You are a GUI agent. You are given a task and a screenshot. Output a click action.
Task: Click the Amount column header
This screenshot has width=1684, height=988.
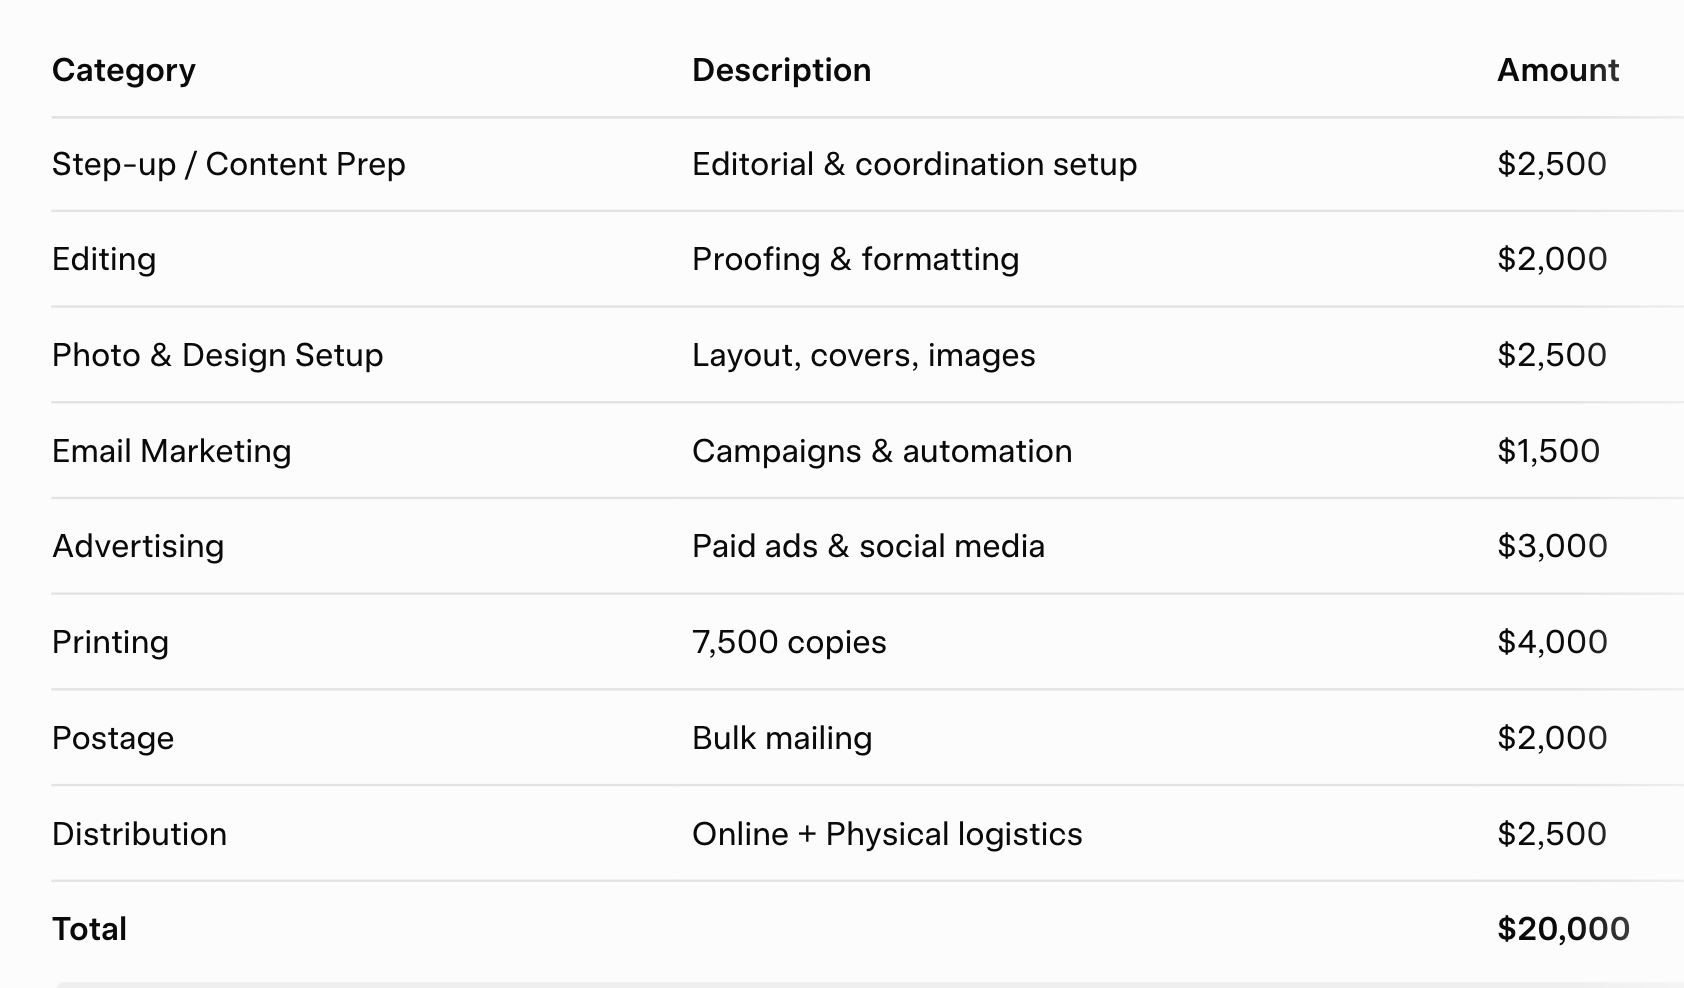(1557, 70)
